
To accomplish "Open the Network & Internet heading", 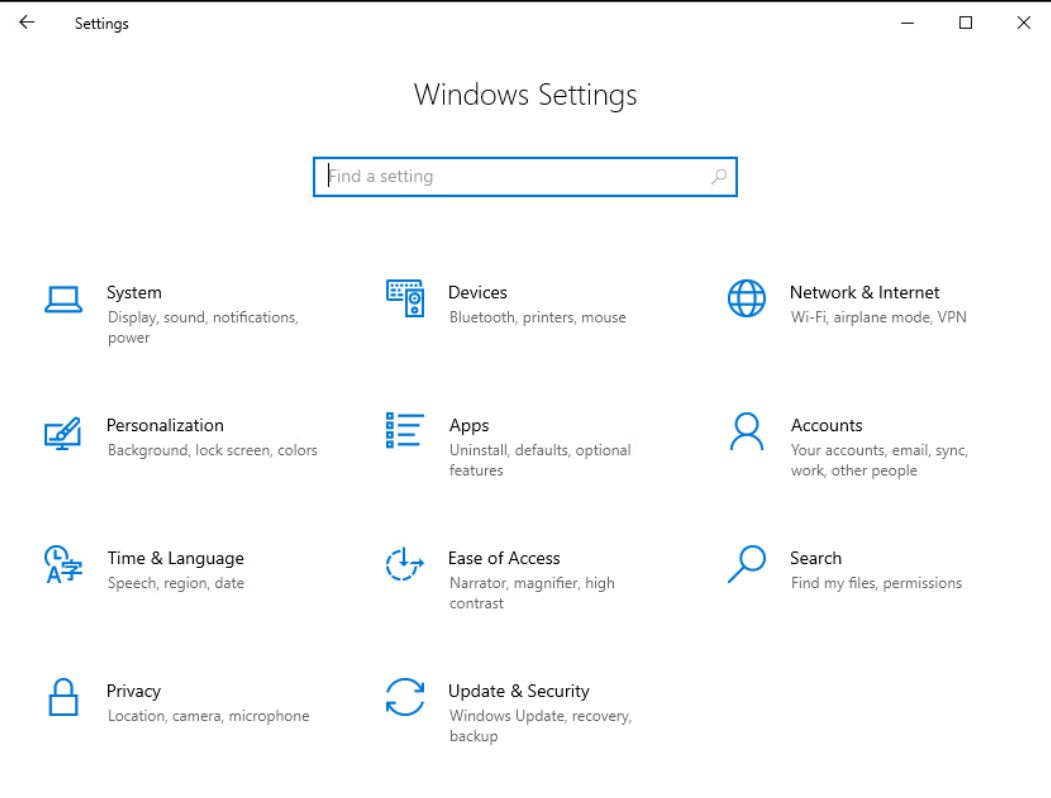I will (x=864, y=293).
